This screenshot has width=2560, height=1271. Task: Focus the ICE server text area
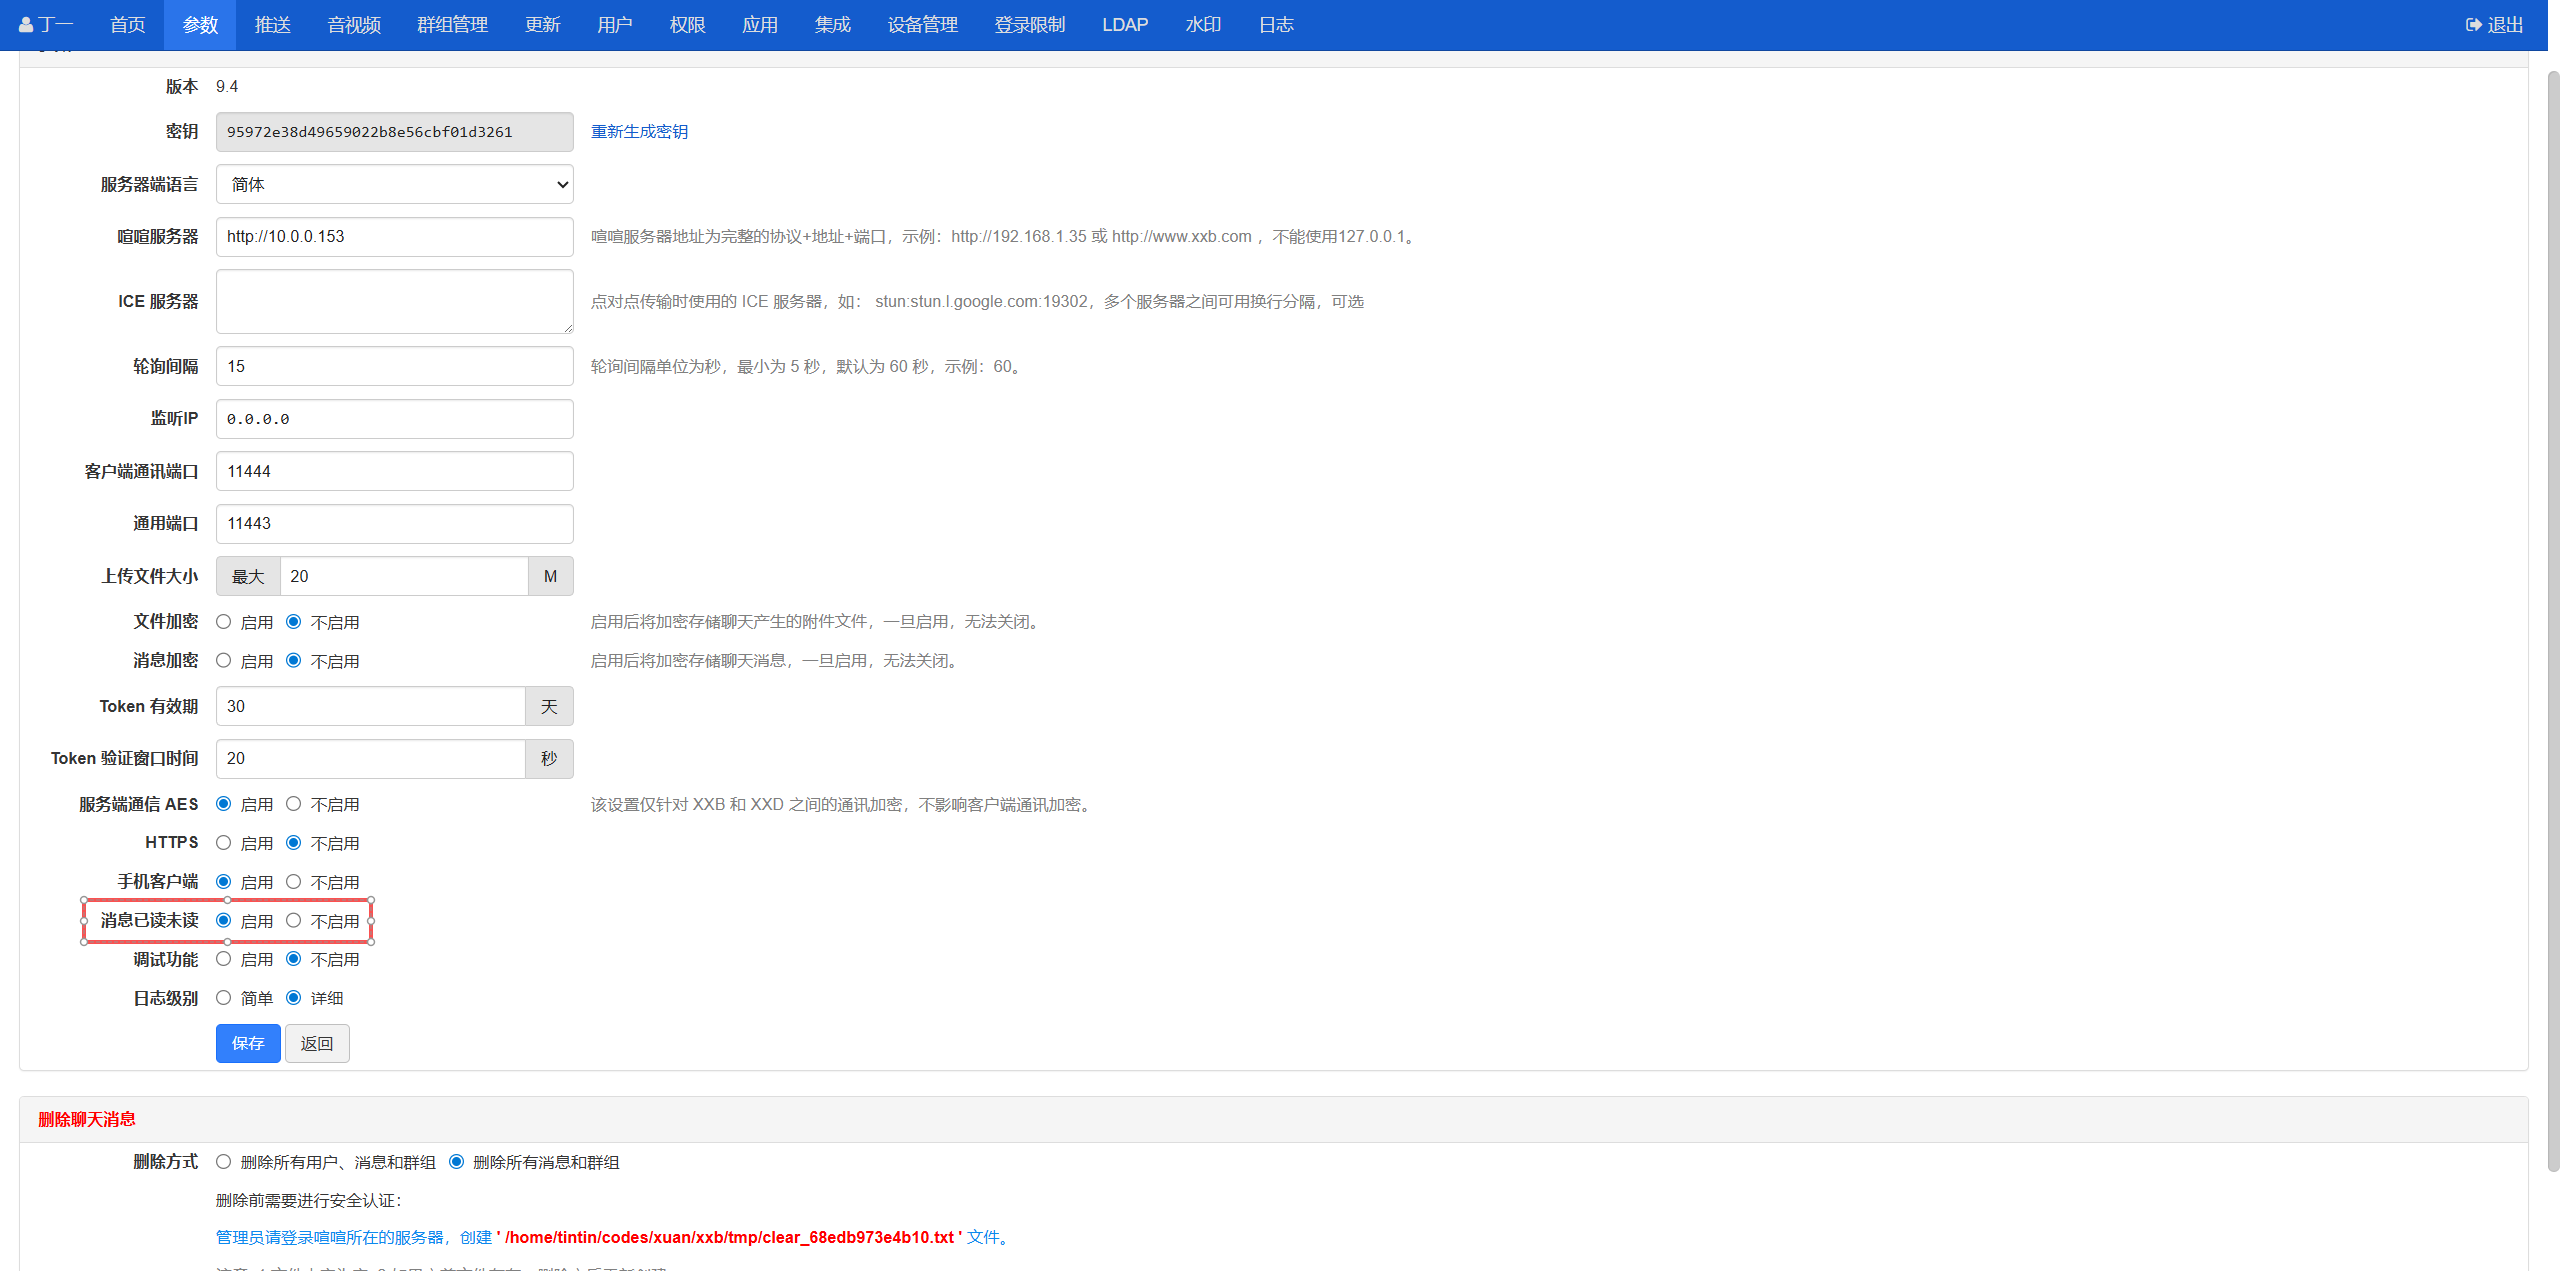point(394,301)
